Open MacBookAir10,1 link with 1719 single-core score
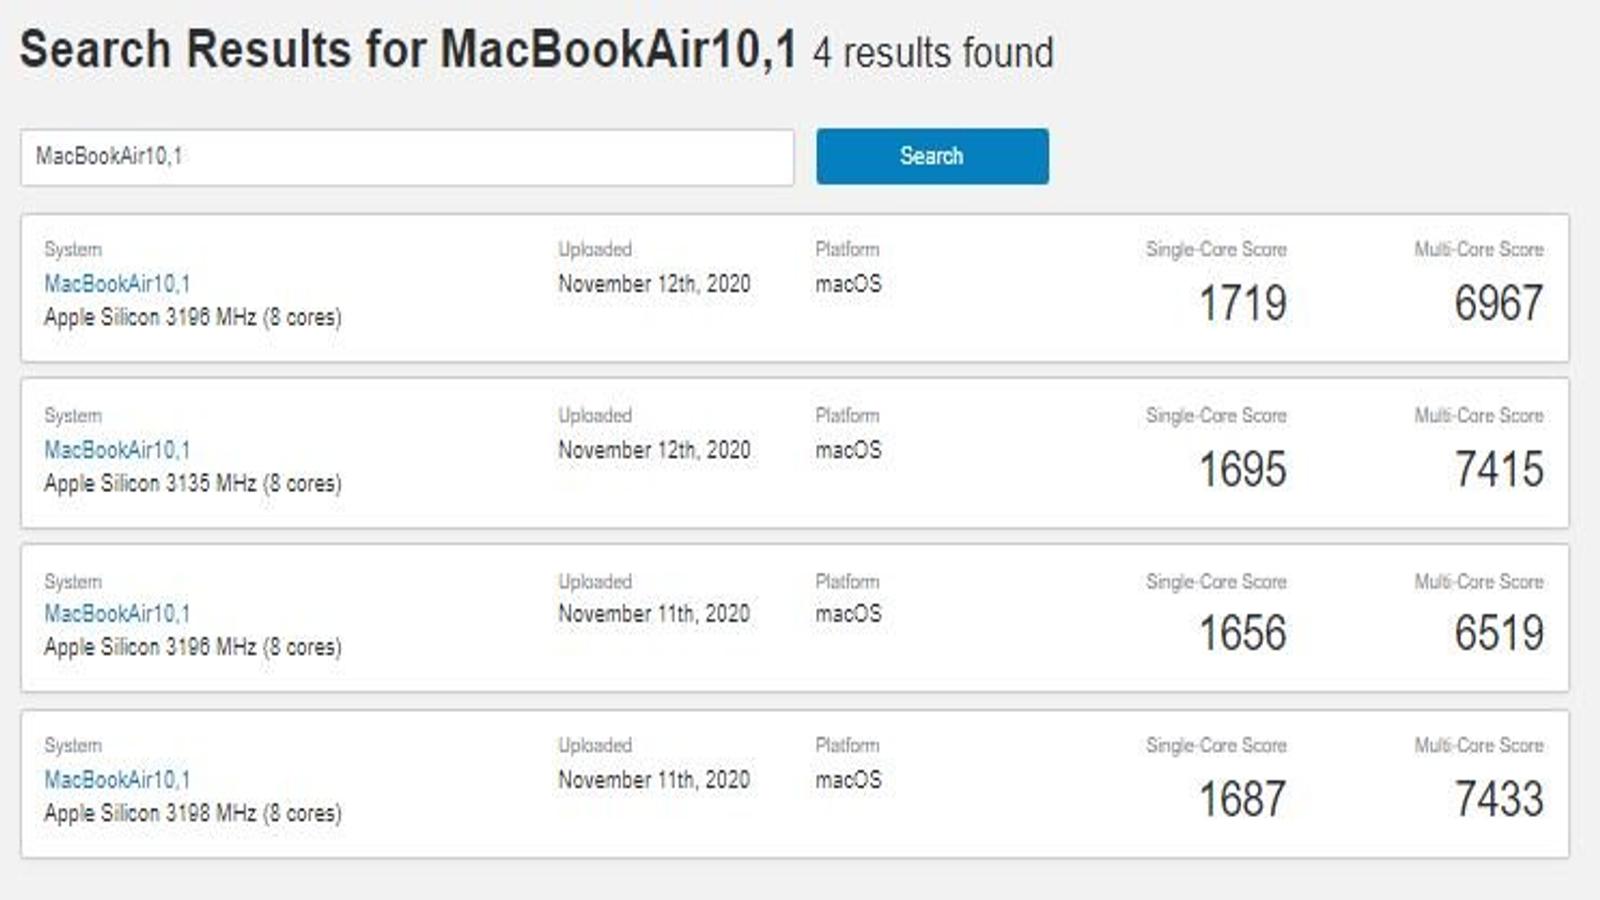 tap(117, 284)
